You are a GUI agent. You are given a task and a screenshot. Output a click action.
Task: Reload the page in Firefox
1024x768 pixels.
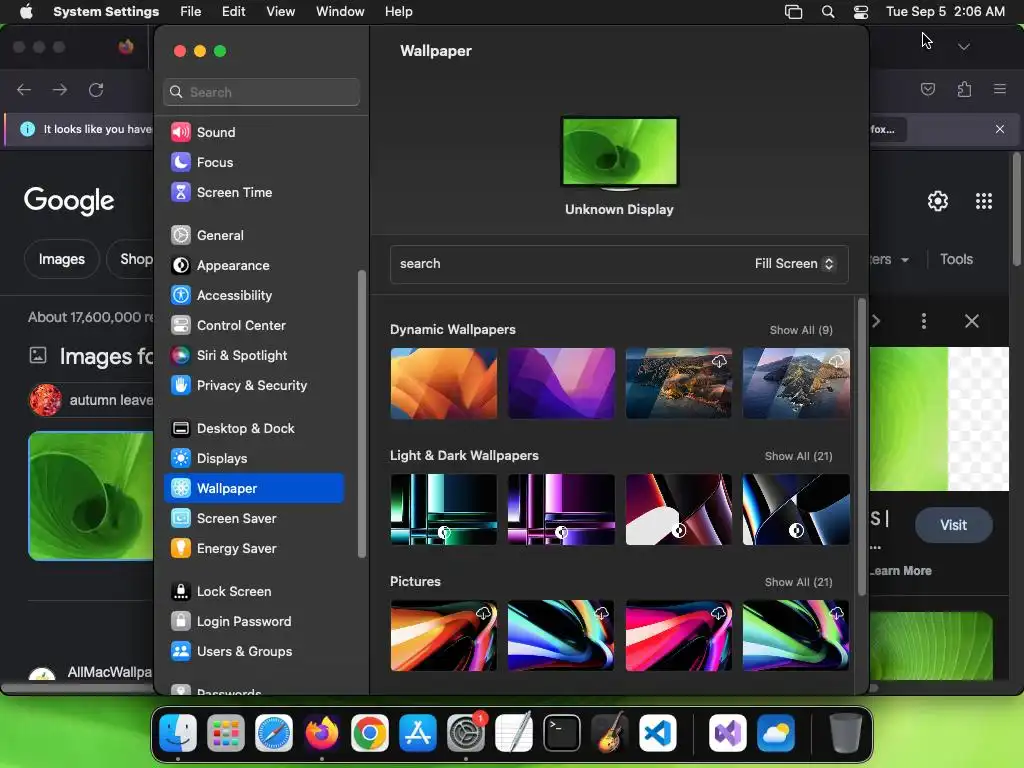(96, 90)
